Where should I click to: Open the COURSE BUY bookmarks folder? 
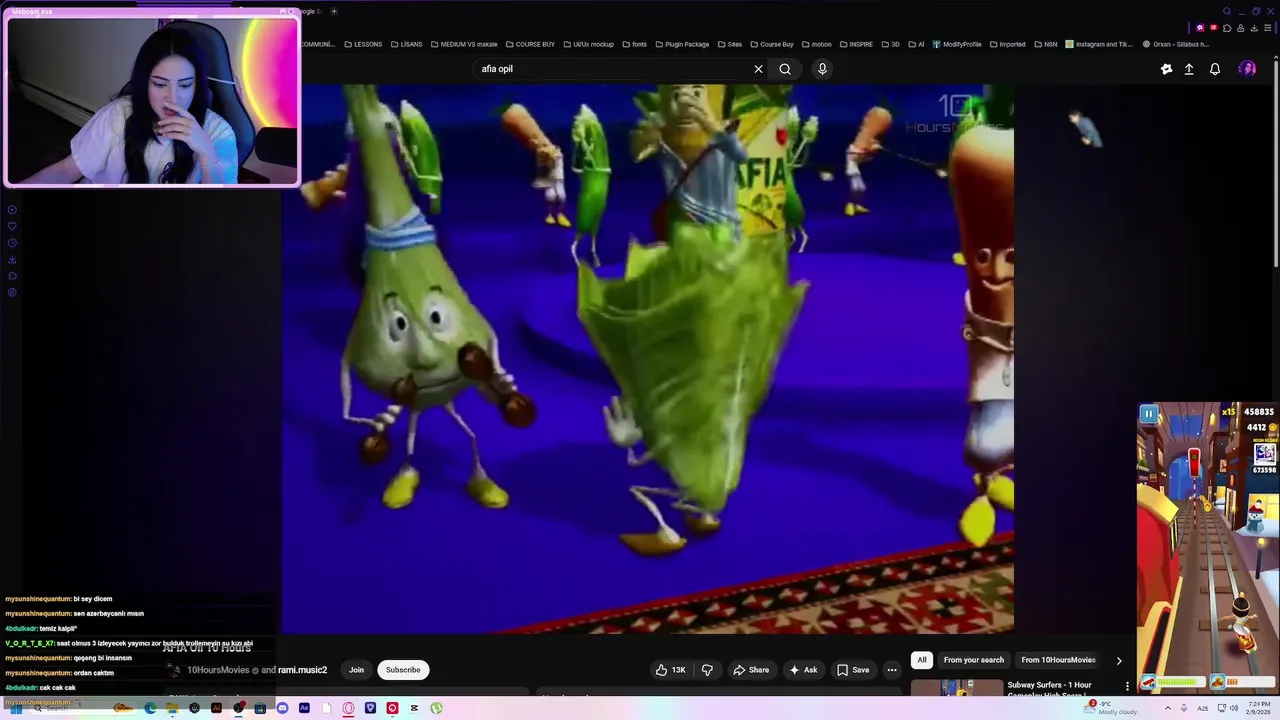[530, 44]
